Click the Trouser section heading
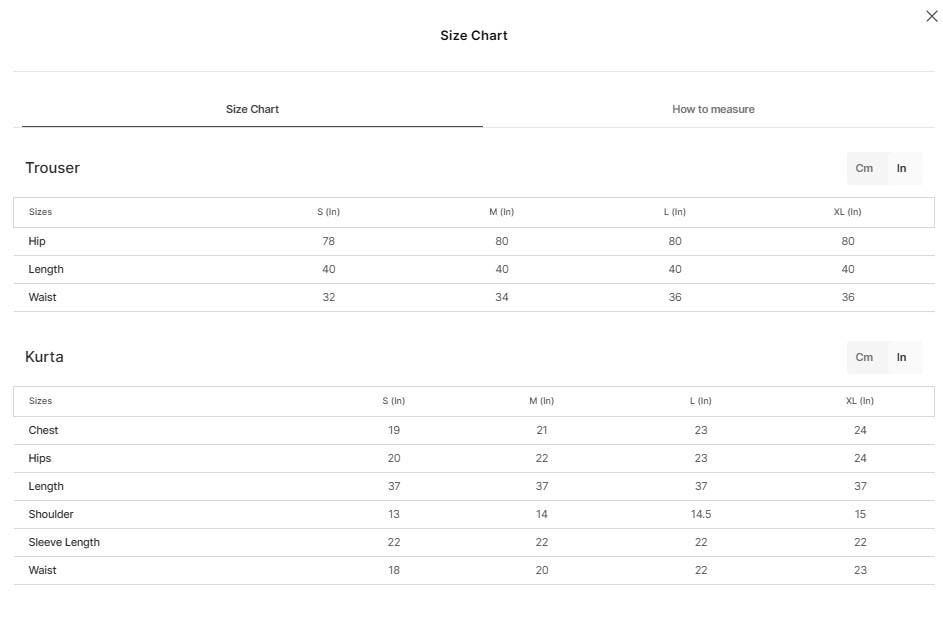The image size is (943, 630). coord(52,168)
